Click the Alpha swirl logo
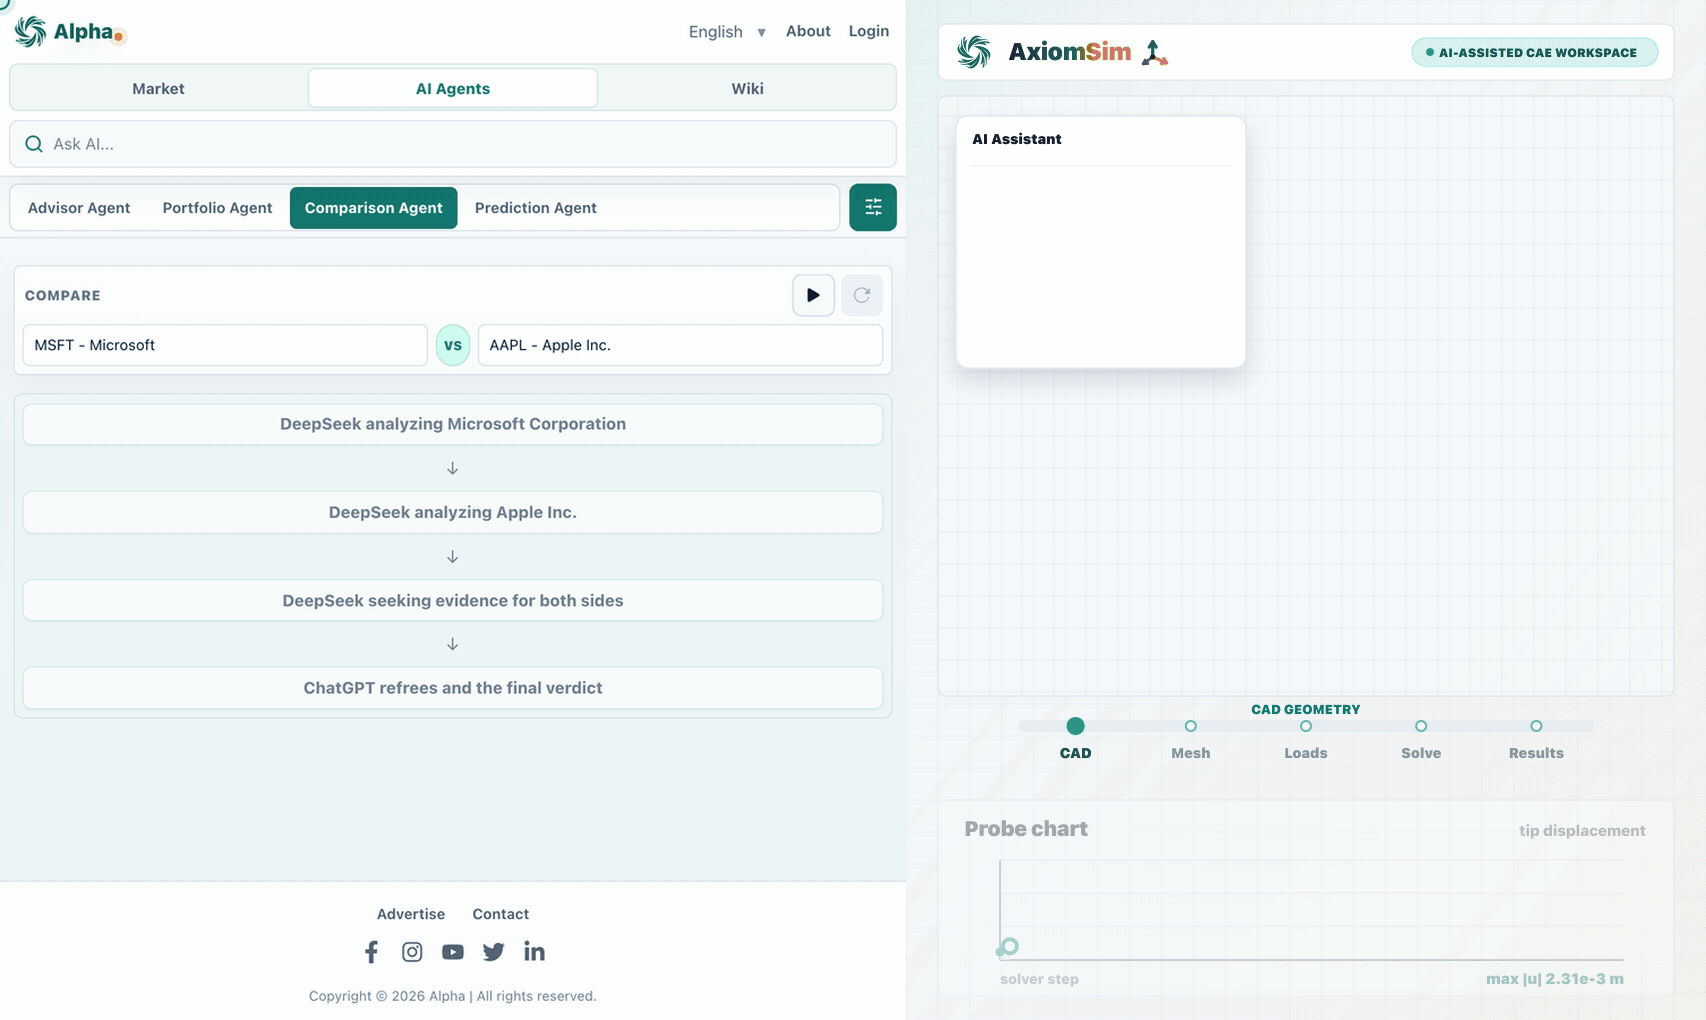The image size is (1706, 1020). 30,32
